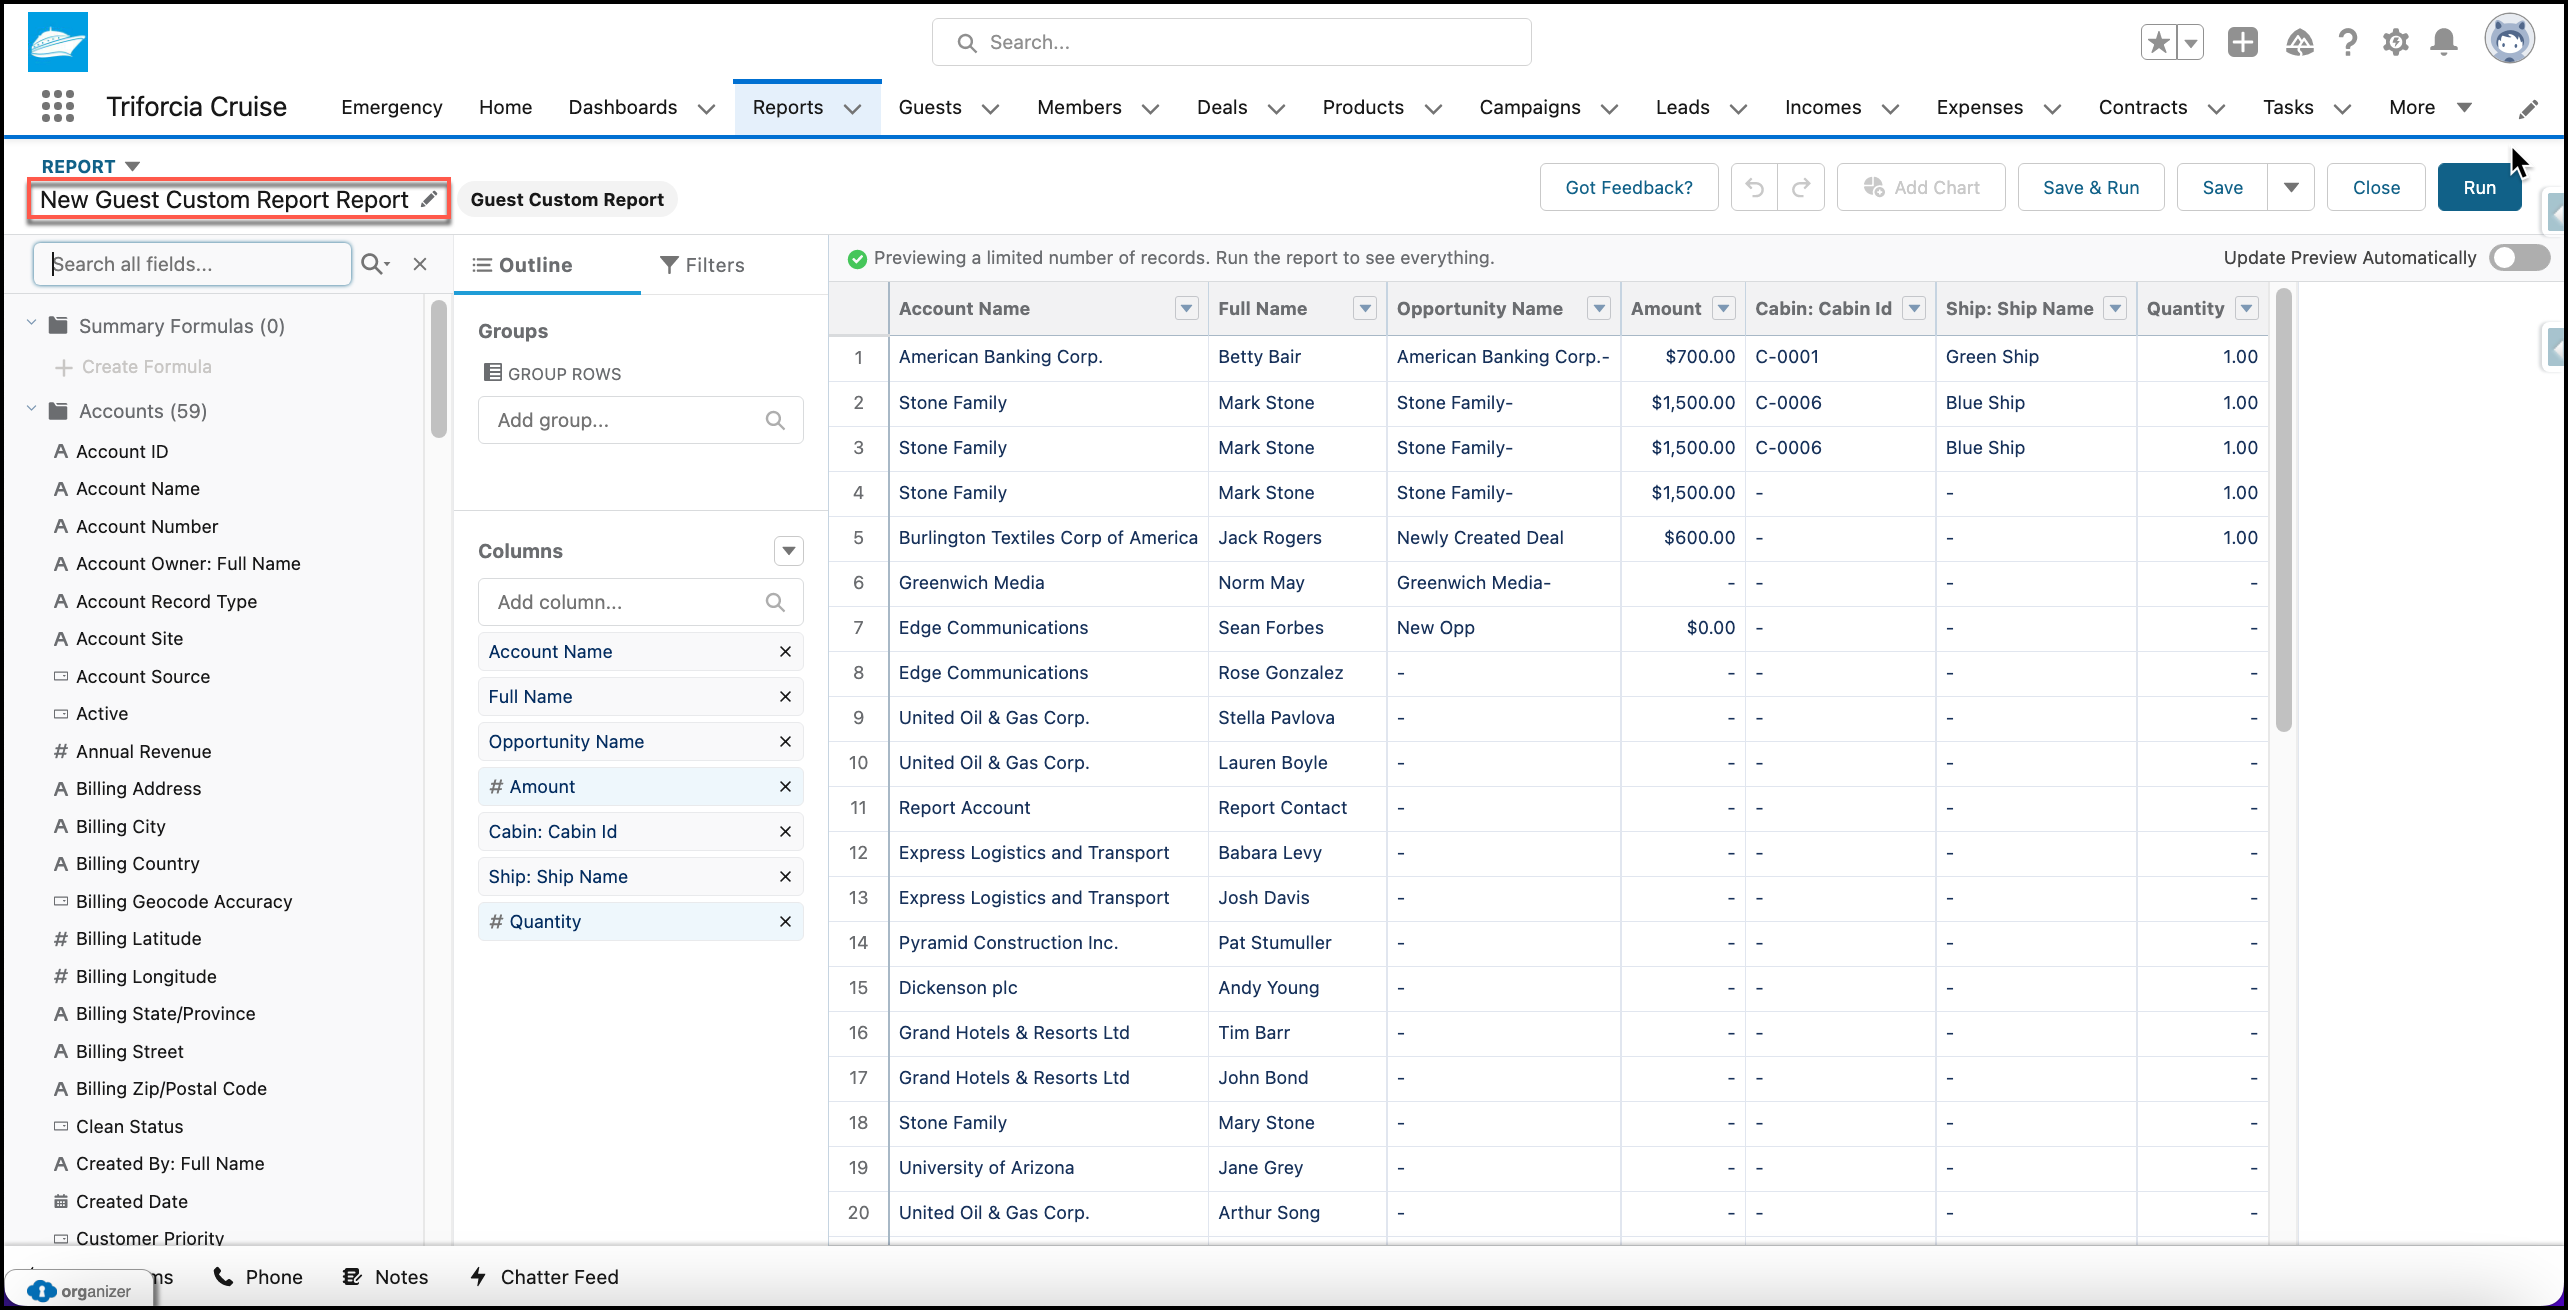The height and width of the screenshot is (1310, 2568).
Task: Click the Create Formula link
Action: pos(134,367)
